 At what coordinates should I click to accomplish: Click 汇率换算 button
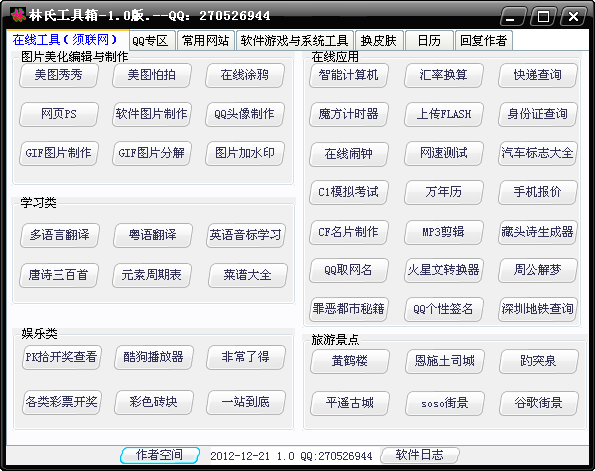(x=444, y=75)
